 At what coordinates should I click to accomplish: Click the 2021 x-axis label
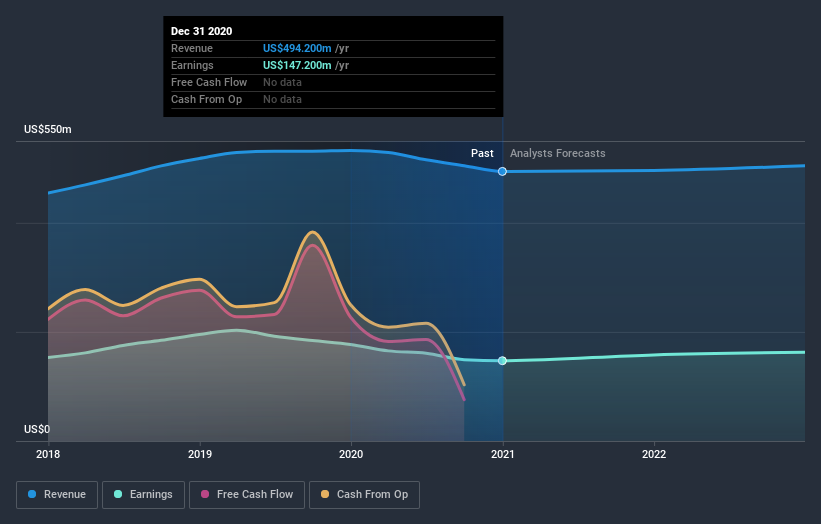point(503,454)
